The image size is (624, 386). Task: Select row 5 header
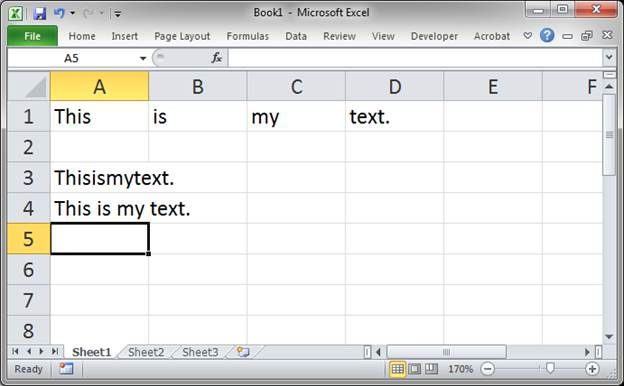[x=28, y=239]
